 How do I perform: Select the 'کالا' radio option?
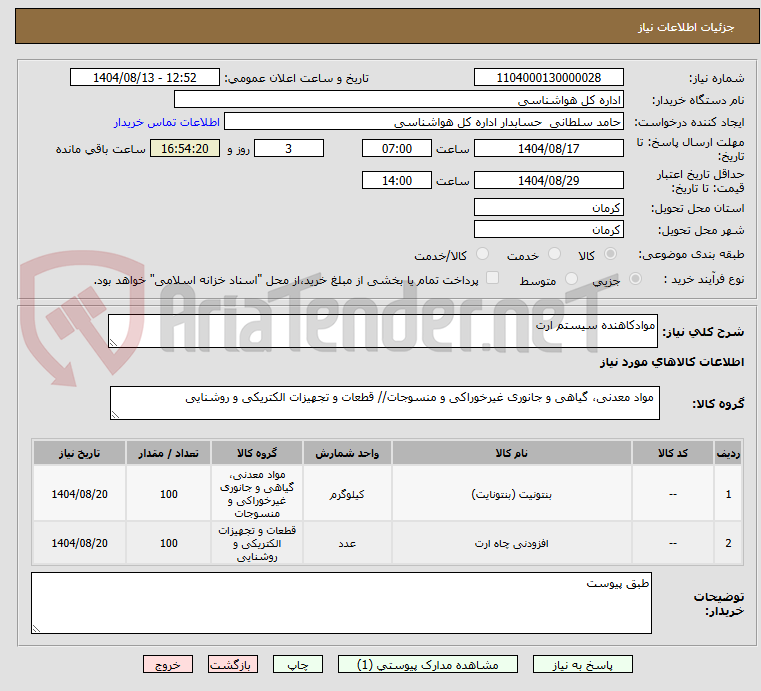(x=611, y=254)
